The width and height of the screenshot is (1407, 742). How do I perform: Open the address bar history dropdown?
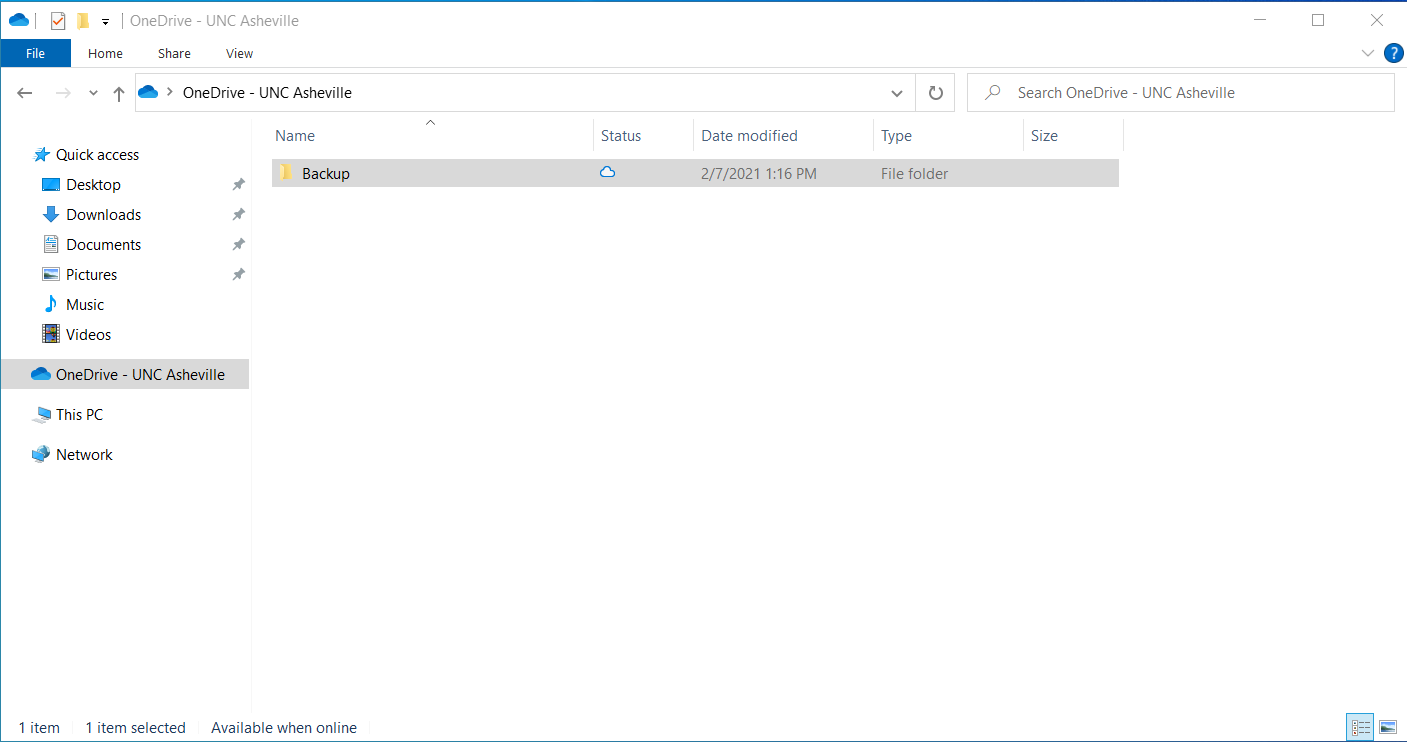[897, 92]
